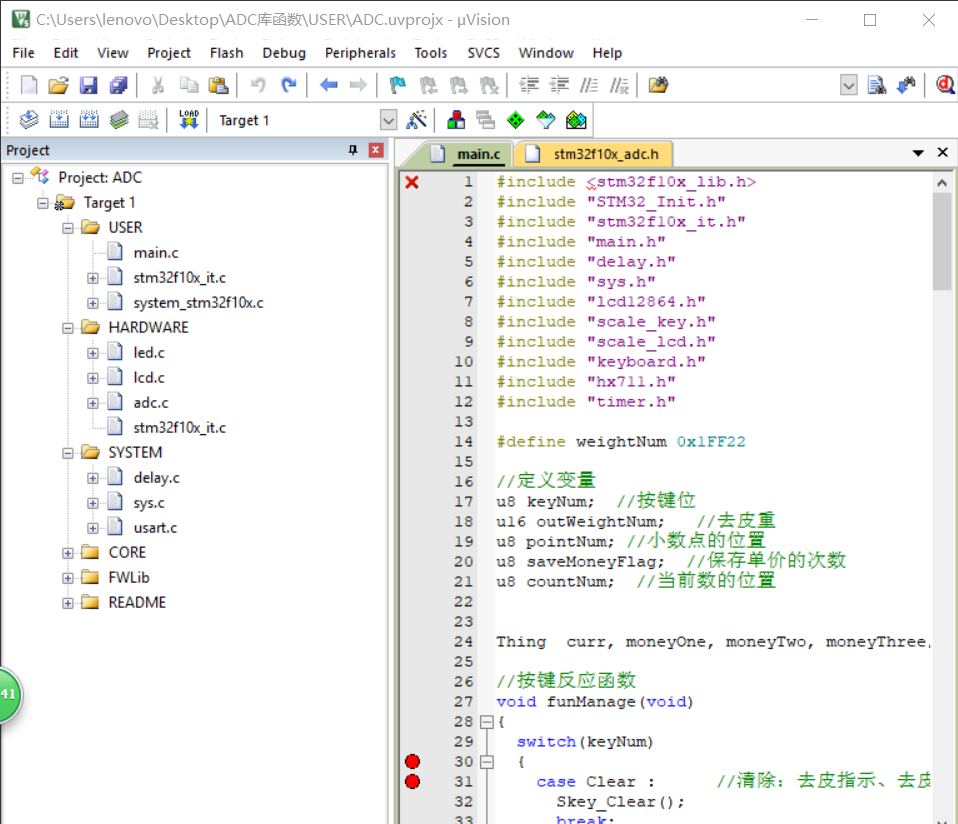Cut the selection with the scissors icon
This screenshot has height=824, width=958.
tap(158, 85)
